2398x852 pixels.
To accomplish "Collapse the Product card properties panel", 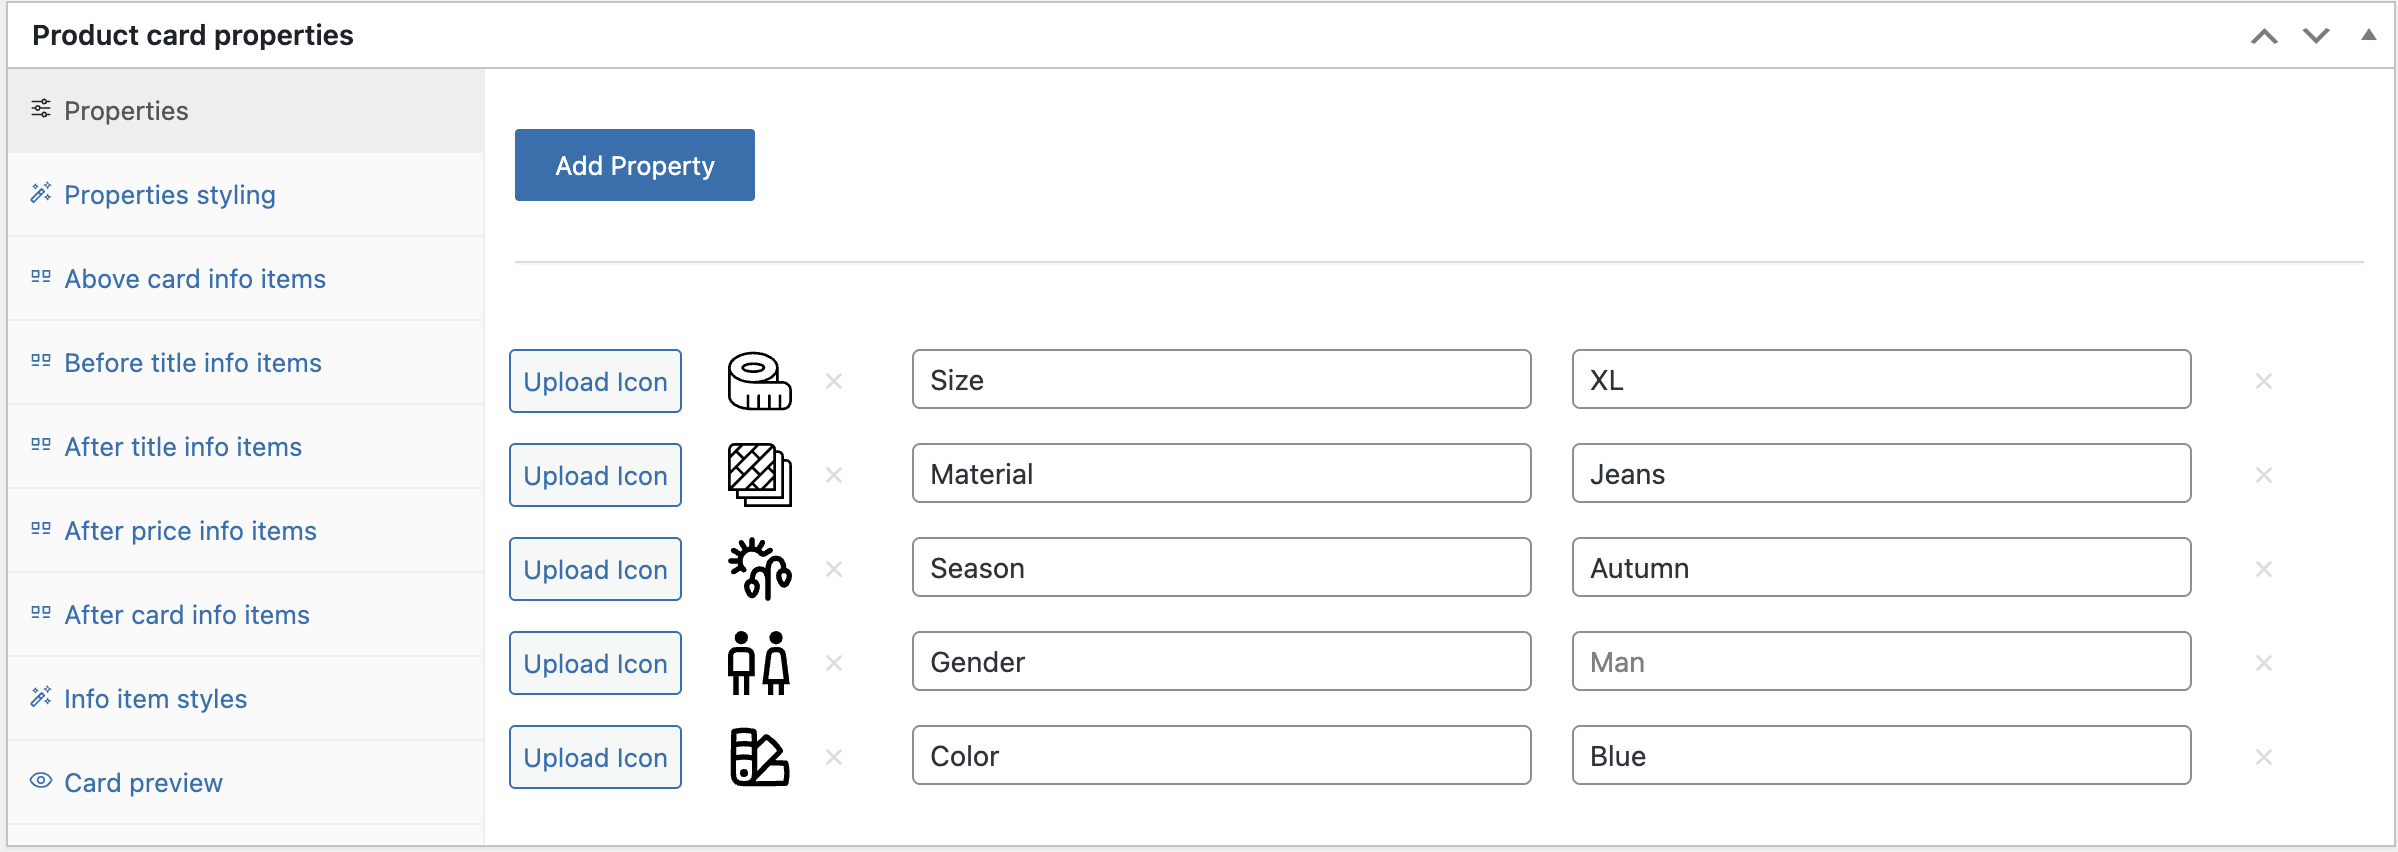I will (x=2369, y=35).
